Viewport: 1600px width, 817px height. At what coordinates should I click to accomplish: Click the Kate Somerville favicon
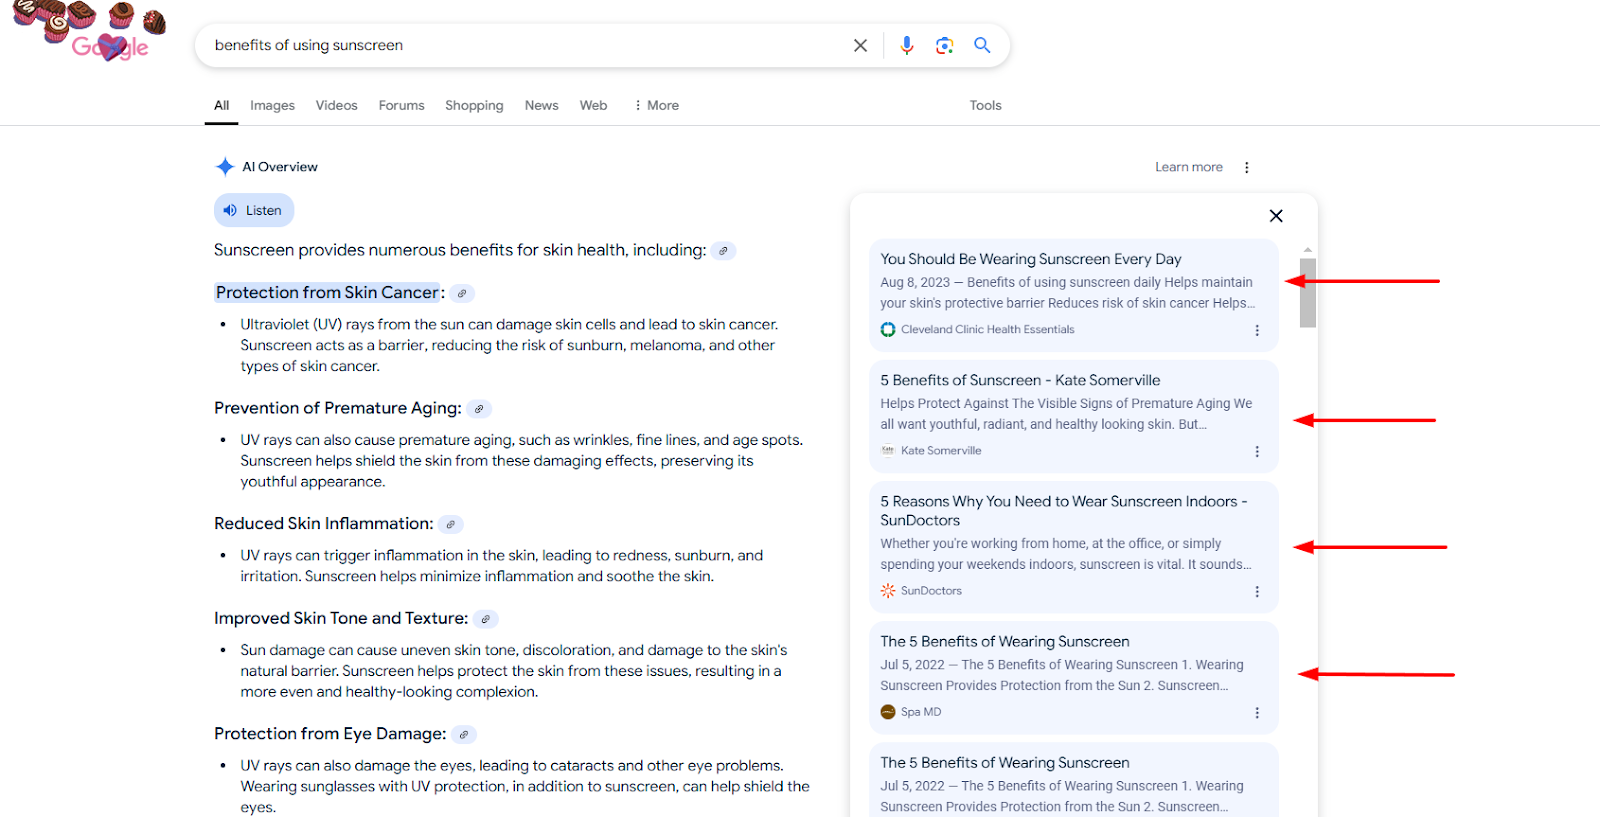pos(888,450)
